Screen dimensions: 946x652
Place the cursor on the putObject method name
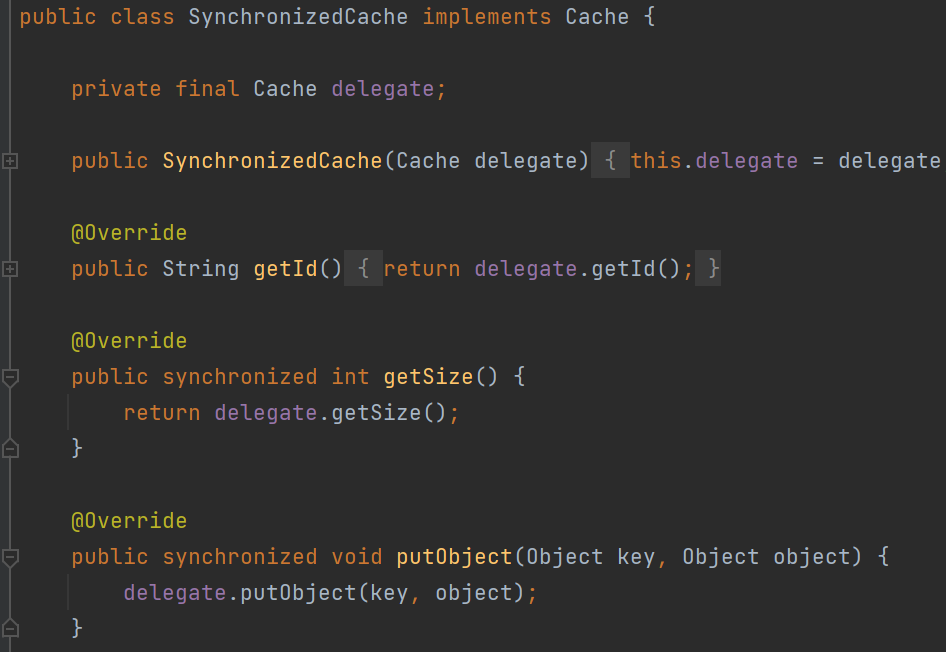454,557
